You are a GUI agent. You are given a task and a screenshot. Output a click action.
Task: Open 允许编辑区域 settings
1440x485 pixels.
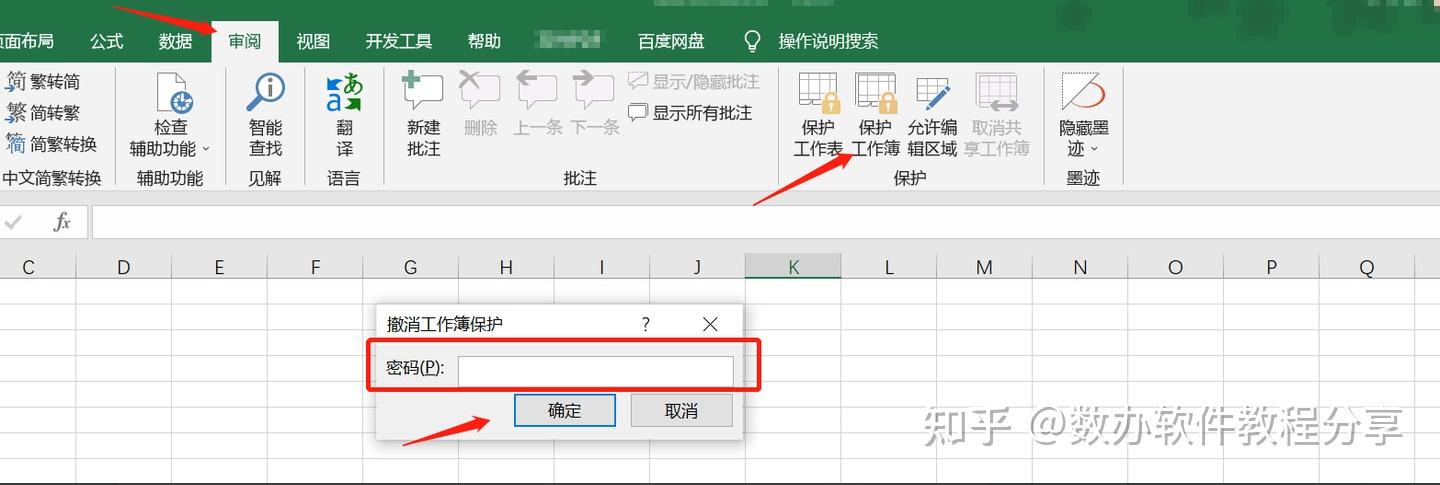pyautogui.click(x=932, y=115)
